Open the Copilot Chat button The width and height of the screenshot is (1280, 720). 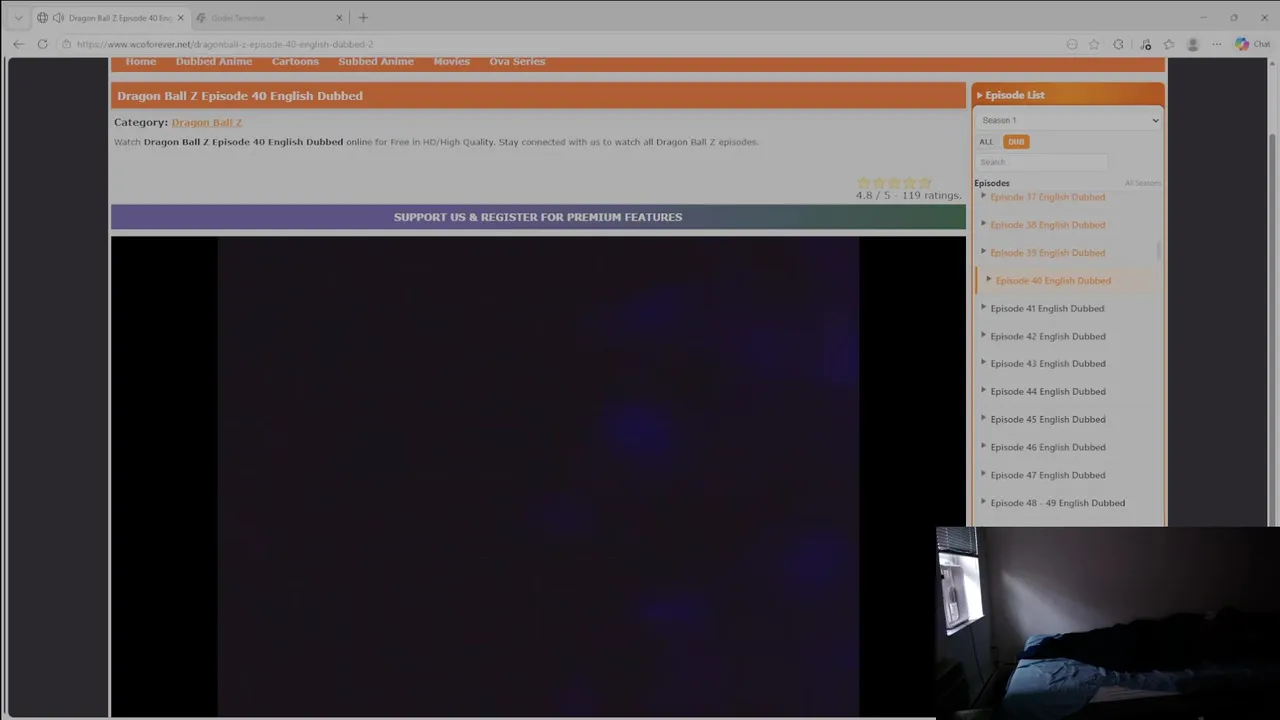coord(1252,44)
